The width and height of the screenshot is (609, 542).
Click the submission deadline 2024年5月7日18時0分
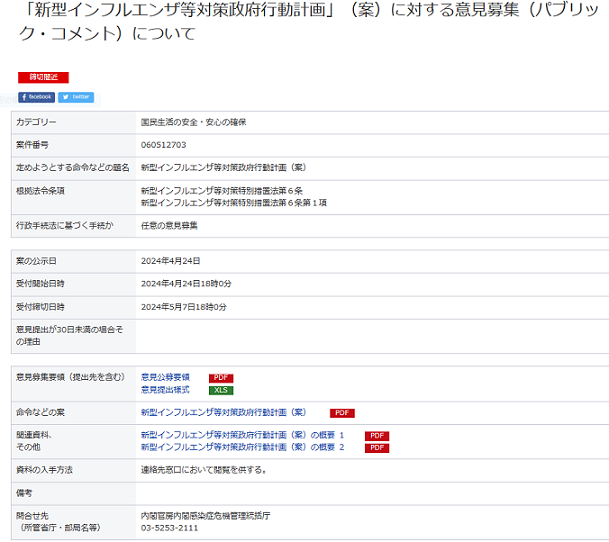tap(184, 306)
